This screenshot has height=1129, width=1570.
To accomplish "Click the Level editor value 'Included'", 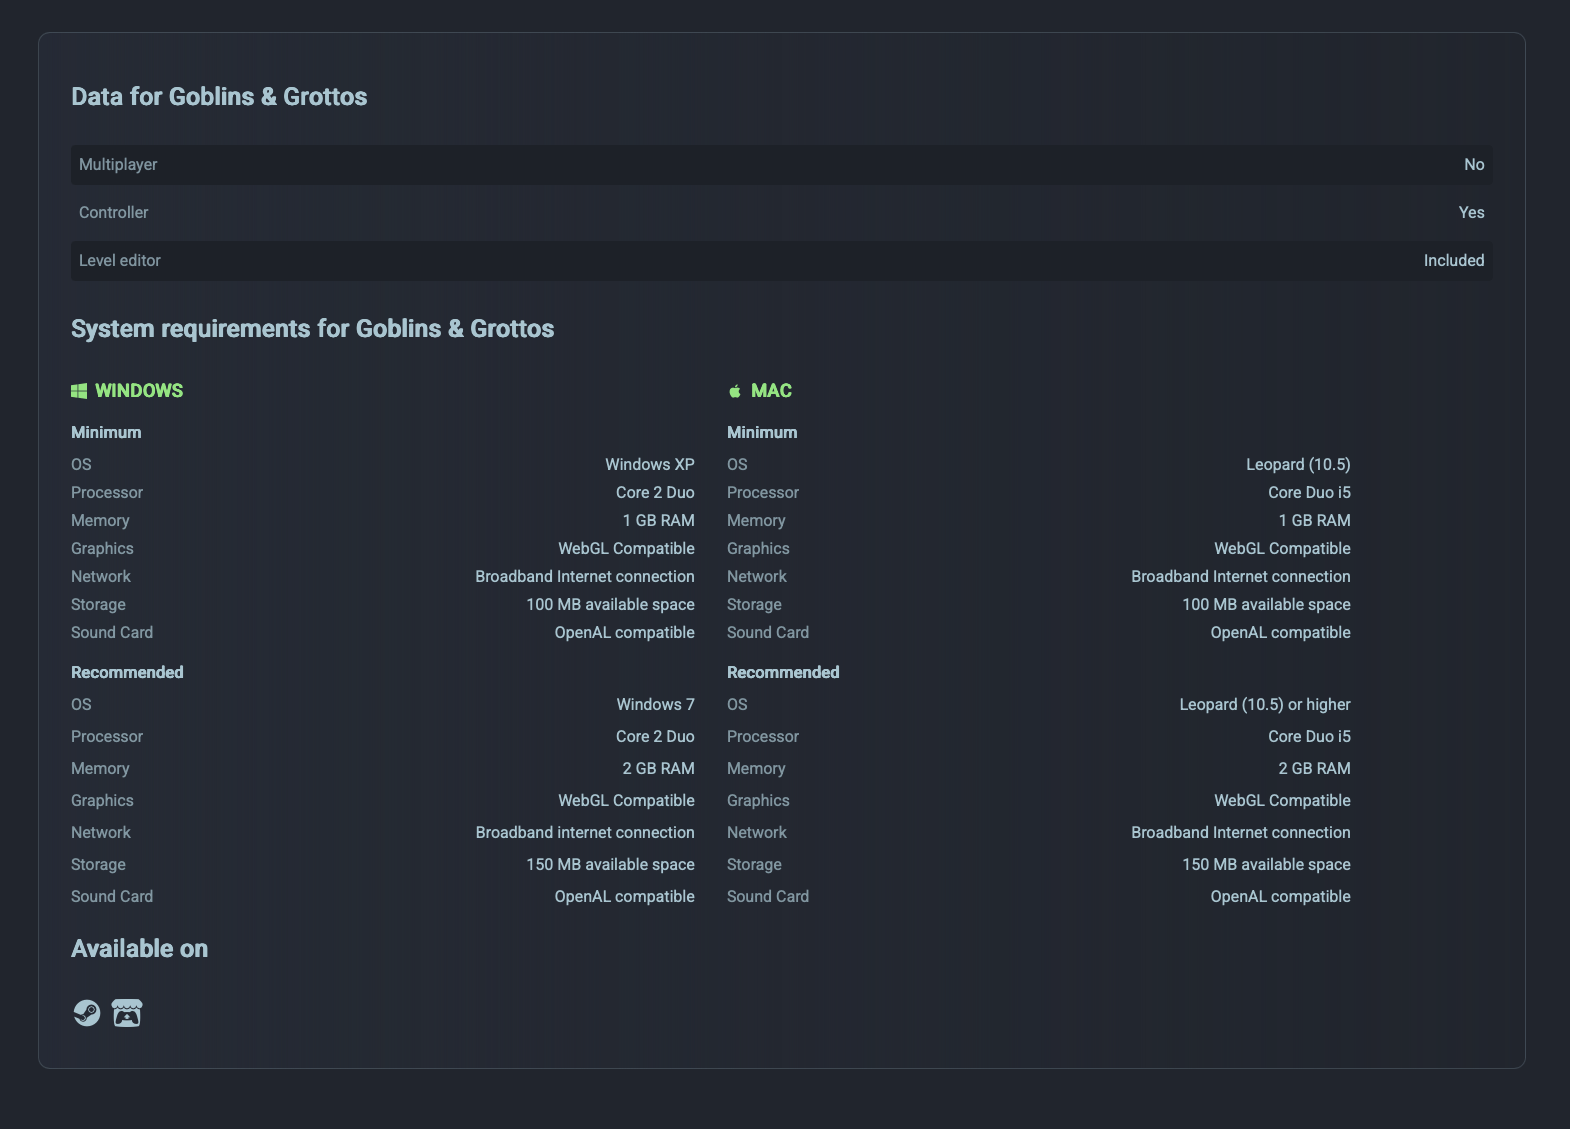I will tap(1454, 260).
